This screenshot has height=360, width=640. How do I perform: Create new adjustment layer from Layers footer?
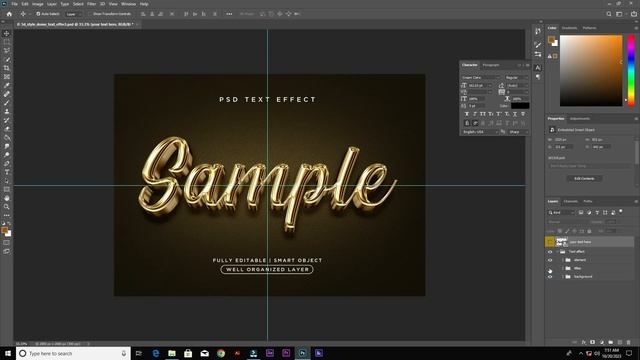[602, 342]
